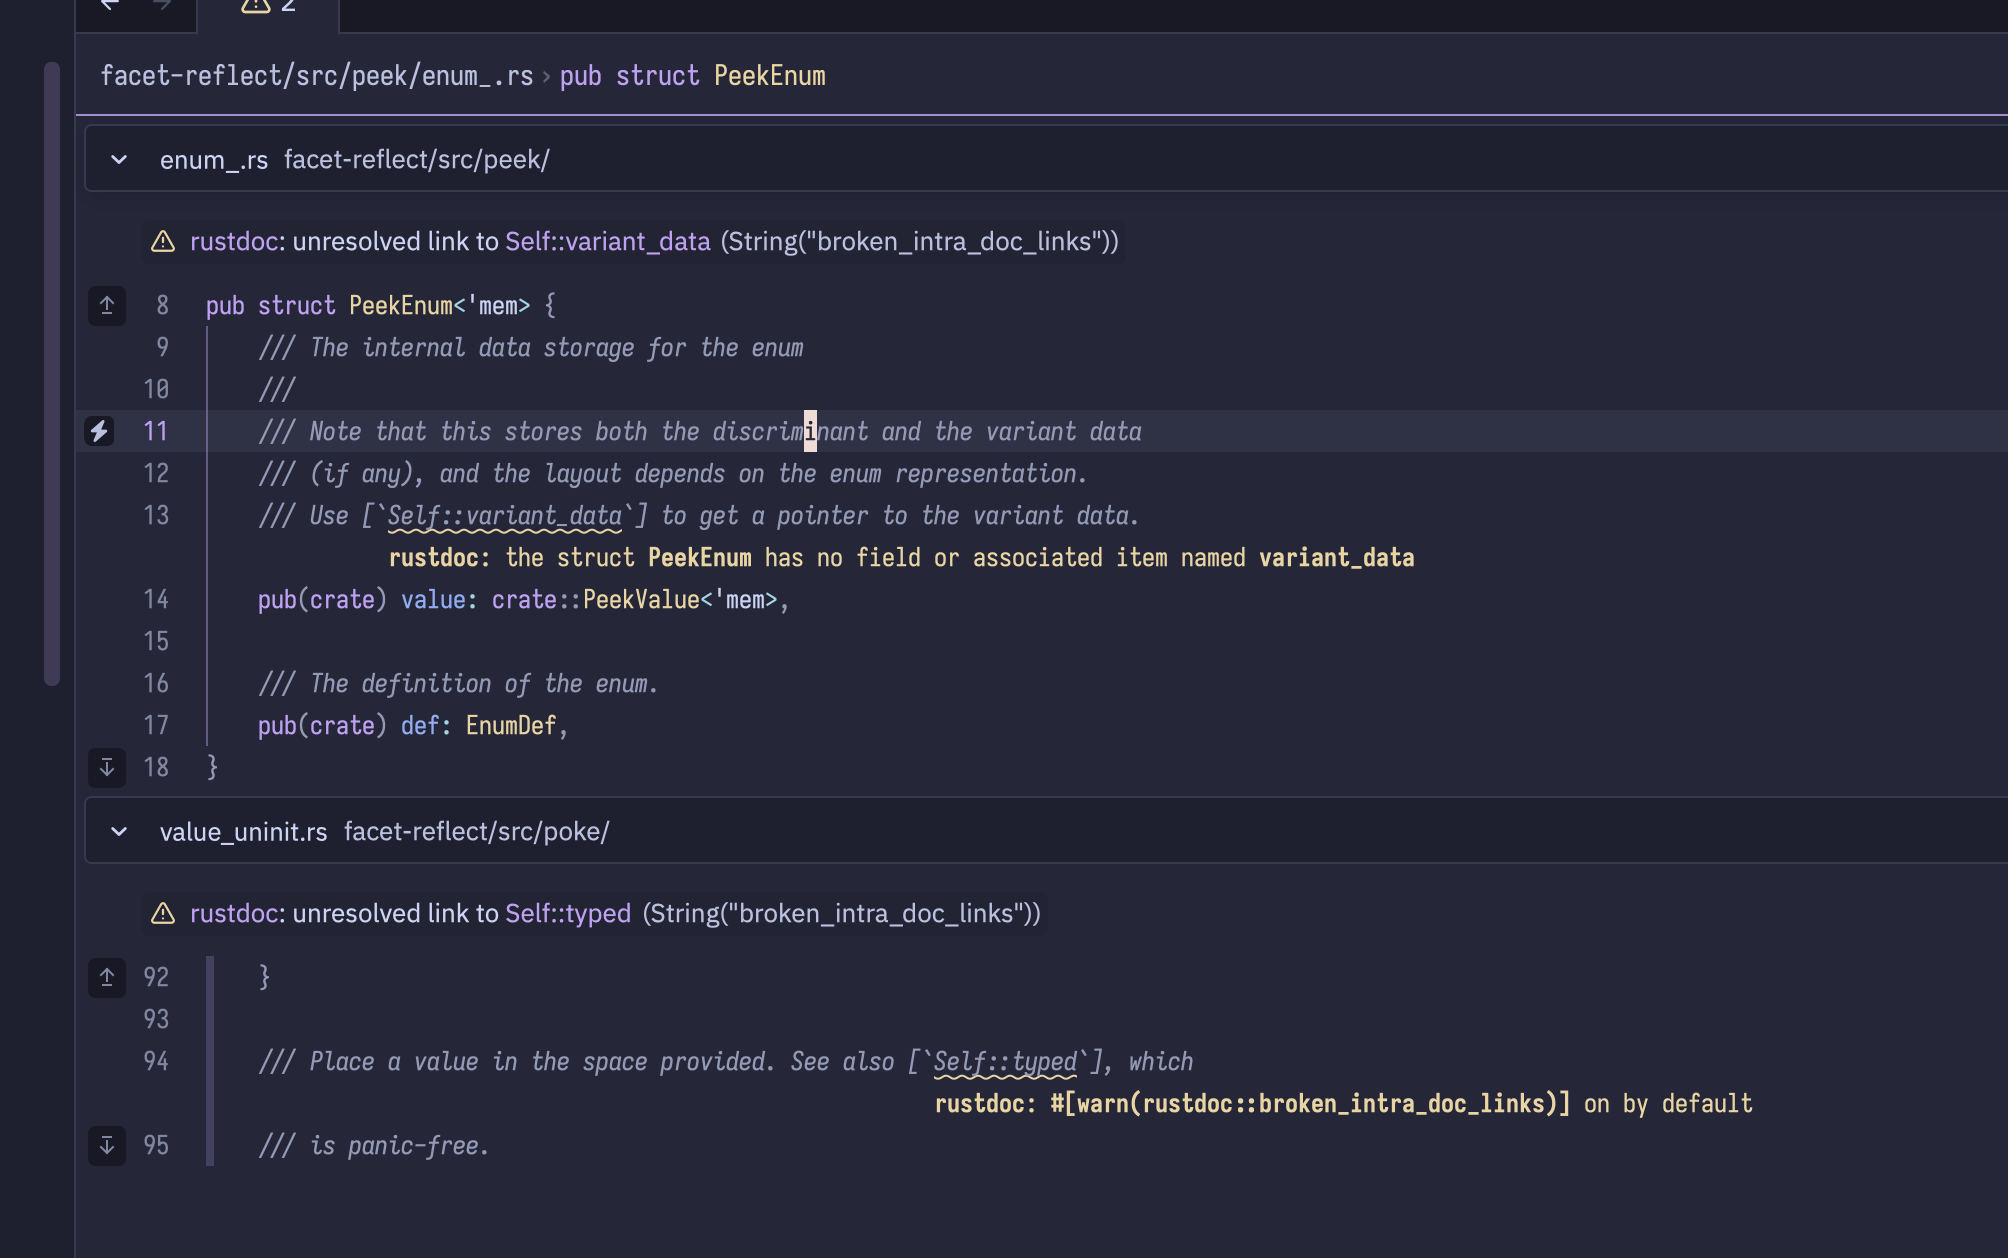Image resolution: width=2008 pixels, height=1258 pixels.
Task: Click the forward navigation arrow
Action: tap(161, 5)
